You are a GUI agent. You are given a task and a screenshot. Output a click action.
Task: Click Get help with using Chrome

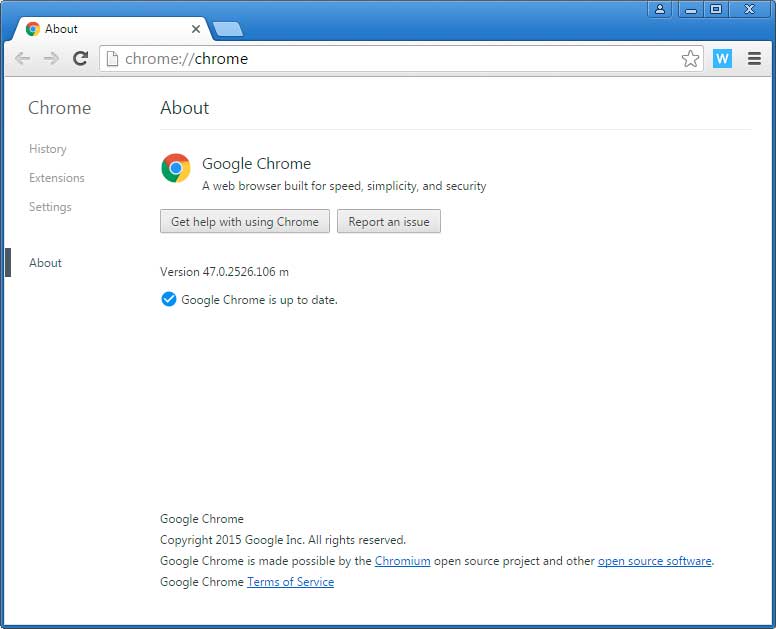coord(245,221)
